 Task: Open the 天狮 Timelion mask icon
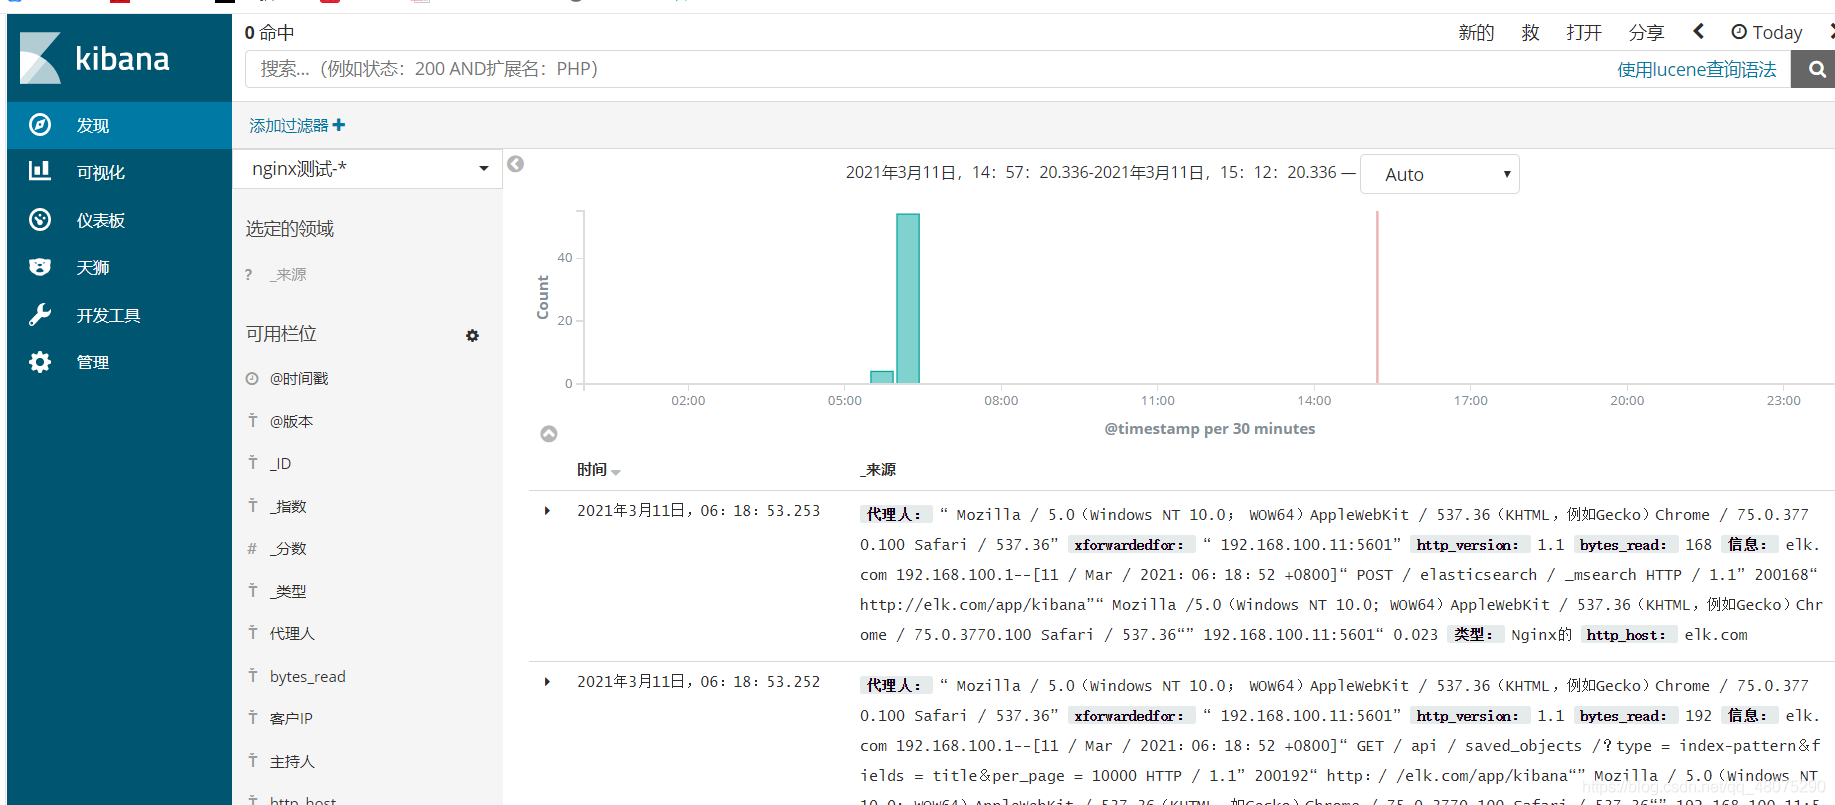click(x=40, y=267)
